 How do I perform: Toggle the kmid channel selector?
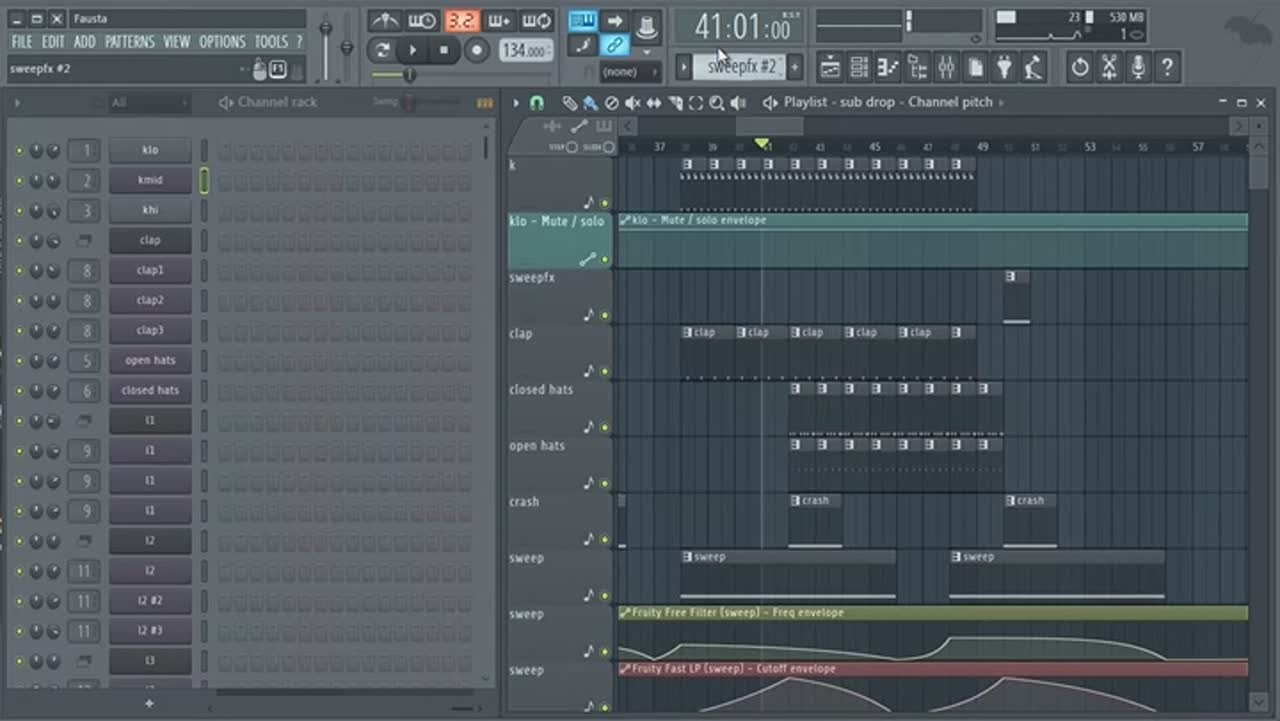(204, 181)
